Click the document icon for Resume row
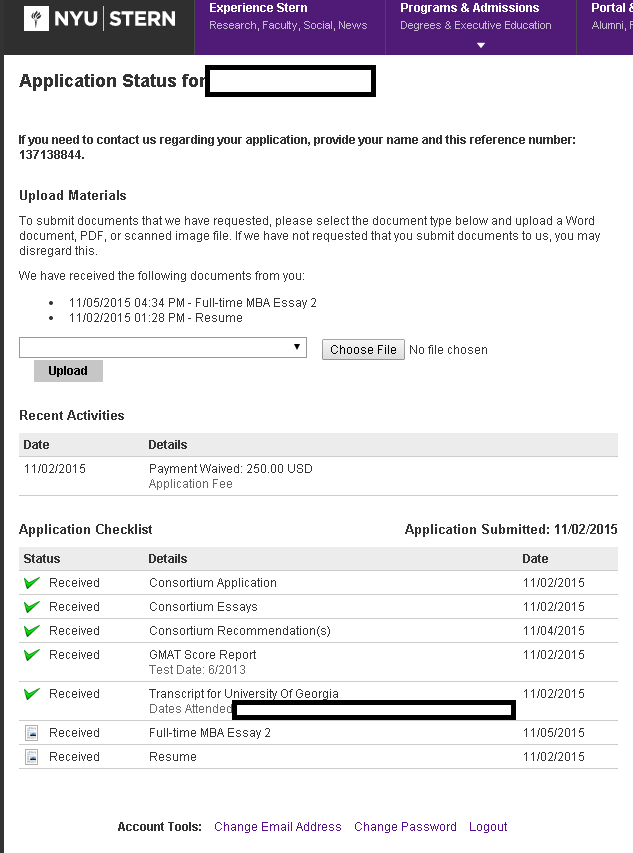Viewport: 633px width, 853px height. 32,757
